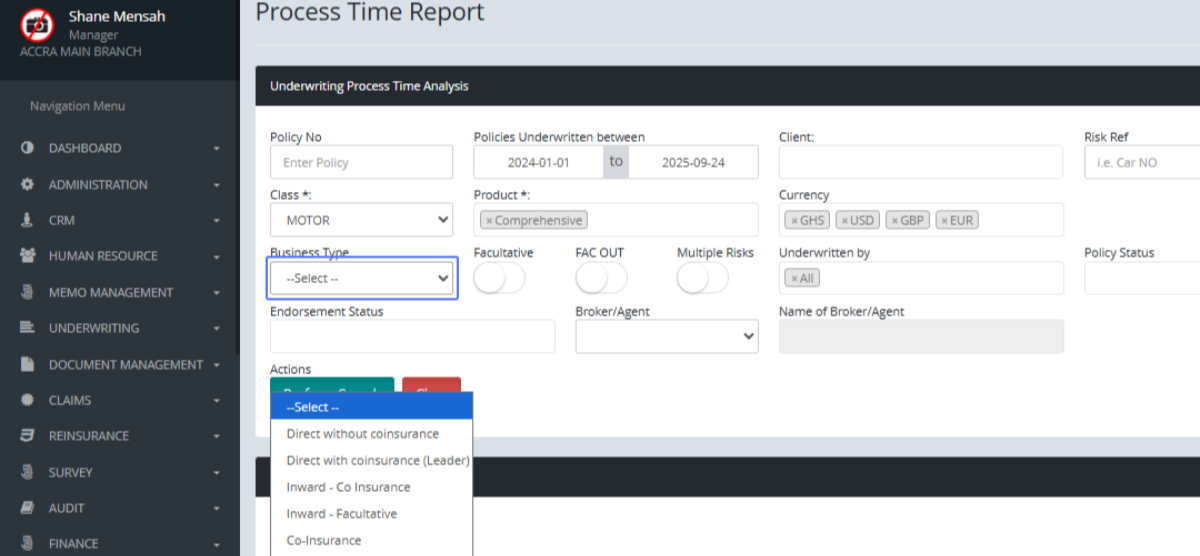
Task: Toggle the Facultative switch
Action: pyautogui.click(x=499, y=279)
